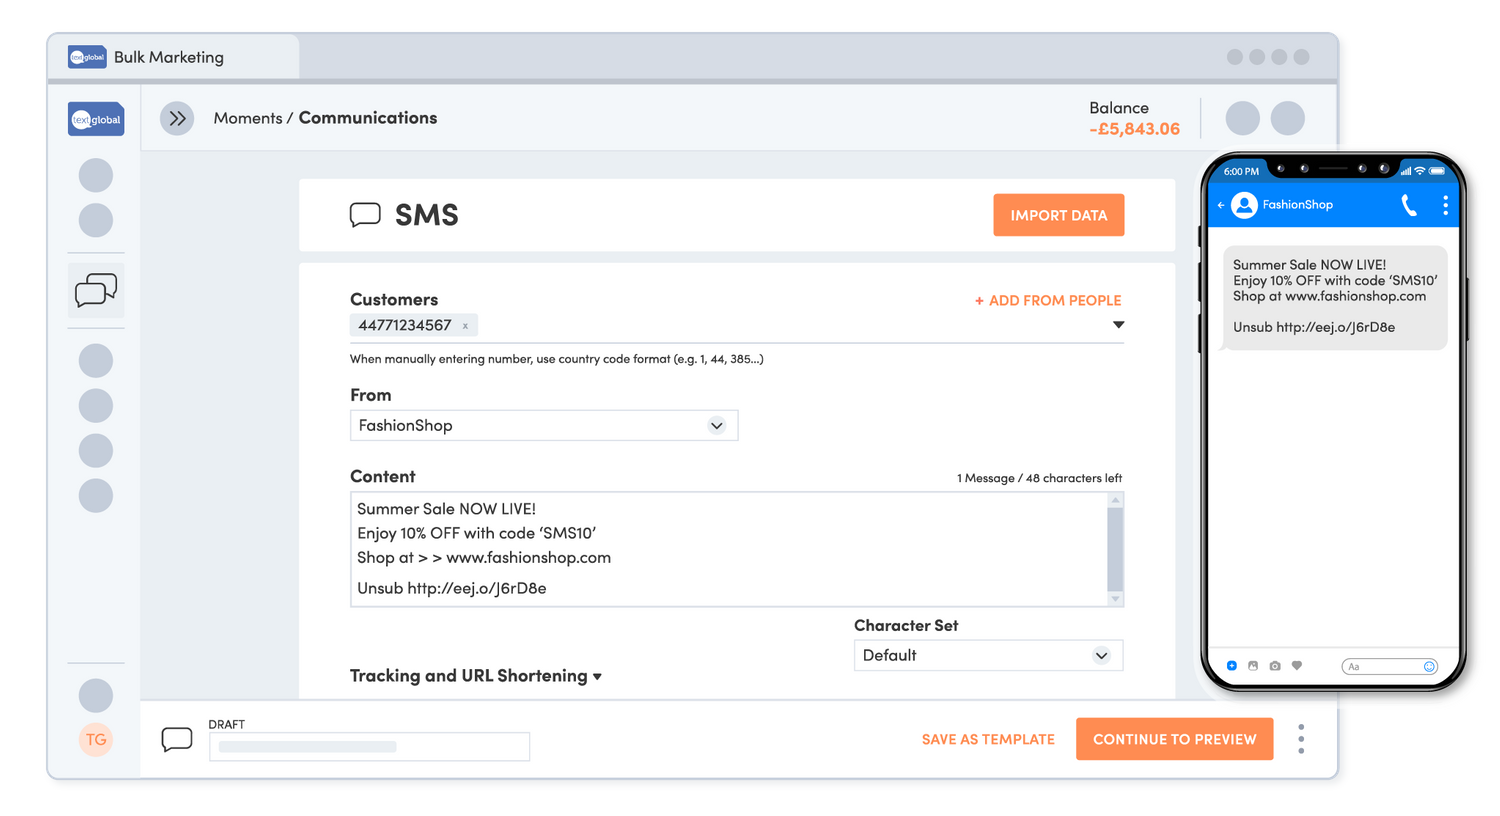Open the three-dot menu on phone header
1500x816 pixels.
pos(1445,205)
